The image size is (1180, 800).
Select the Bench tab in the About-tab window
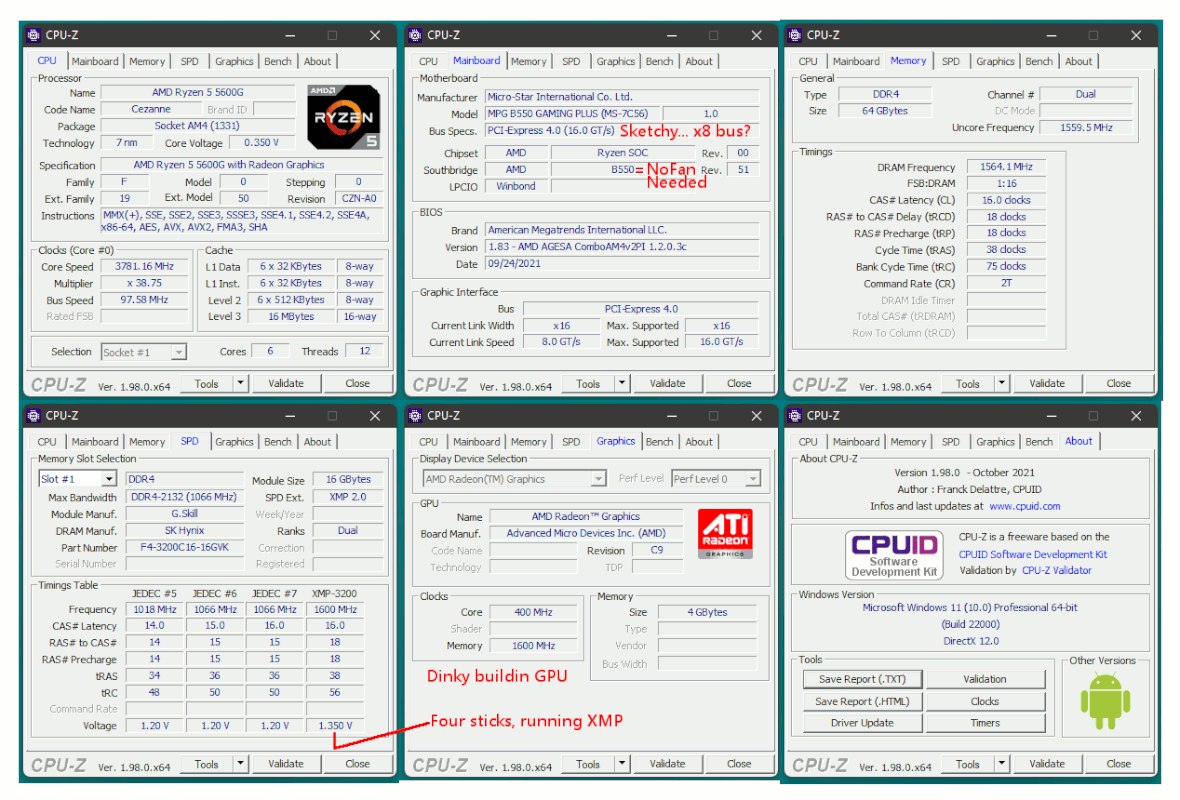point(1039,442)
